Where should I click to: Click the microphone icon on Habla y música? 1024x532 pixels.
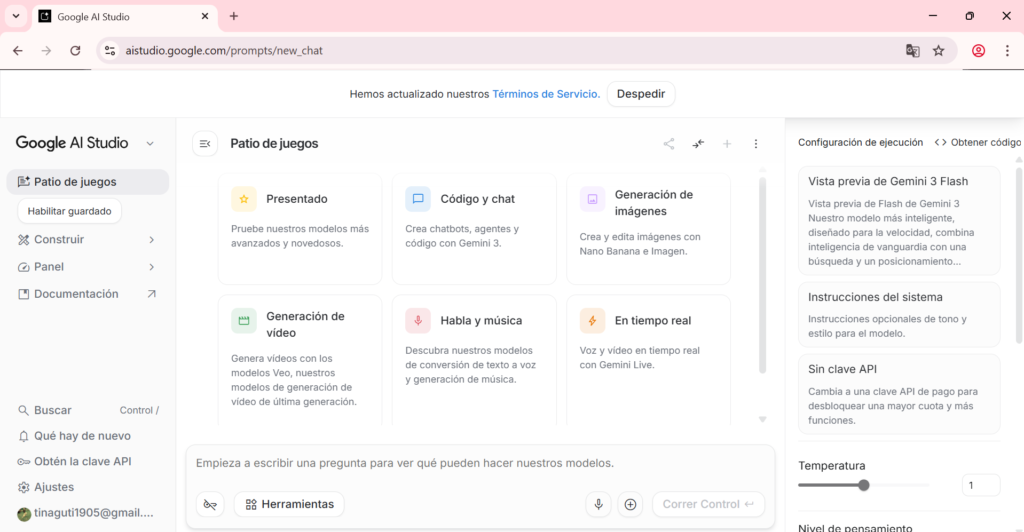pyautogui.click(x=418, y=321)
